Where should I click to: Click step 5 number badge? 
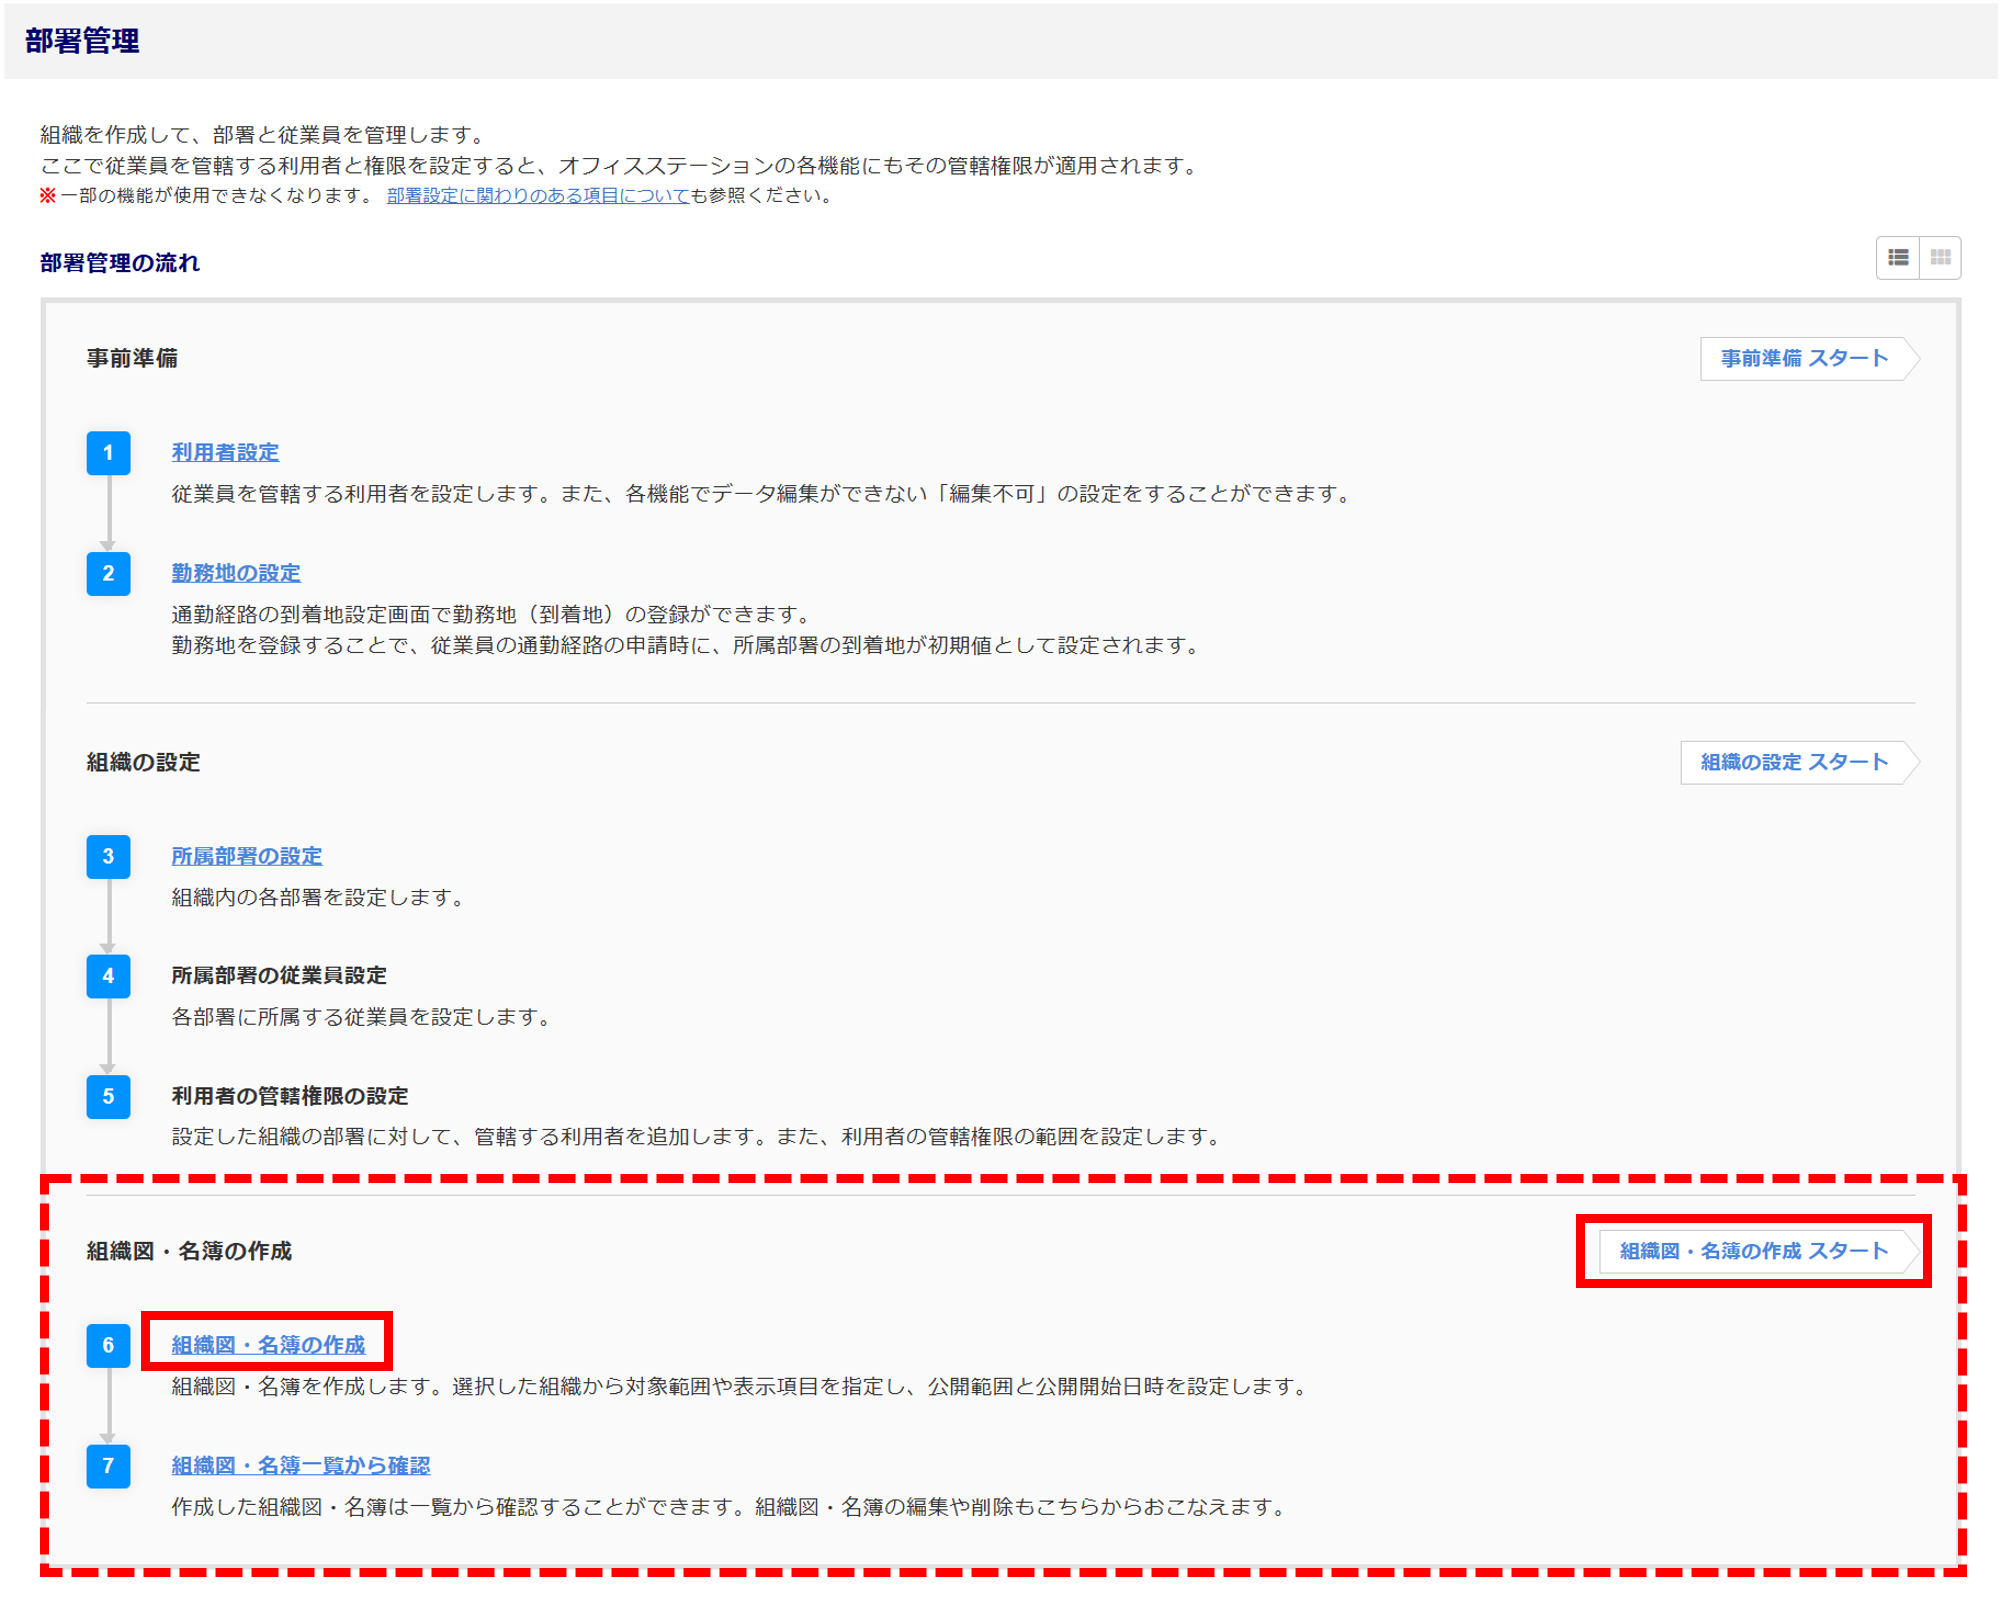[x=108, y=1097]
